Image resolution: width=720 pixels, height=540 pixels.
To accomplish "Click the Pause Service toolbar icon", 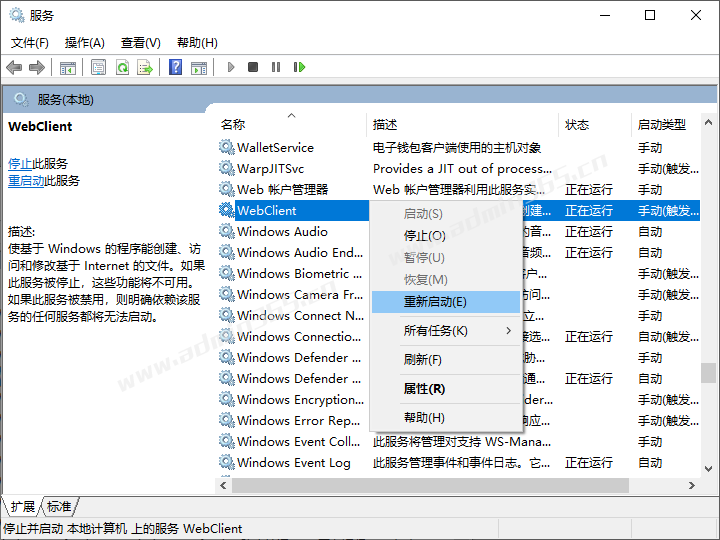I will pos(276,68).
